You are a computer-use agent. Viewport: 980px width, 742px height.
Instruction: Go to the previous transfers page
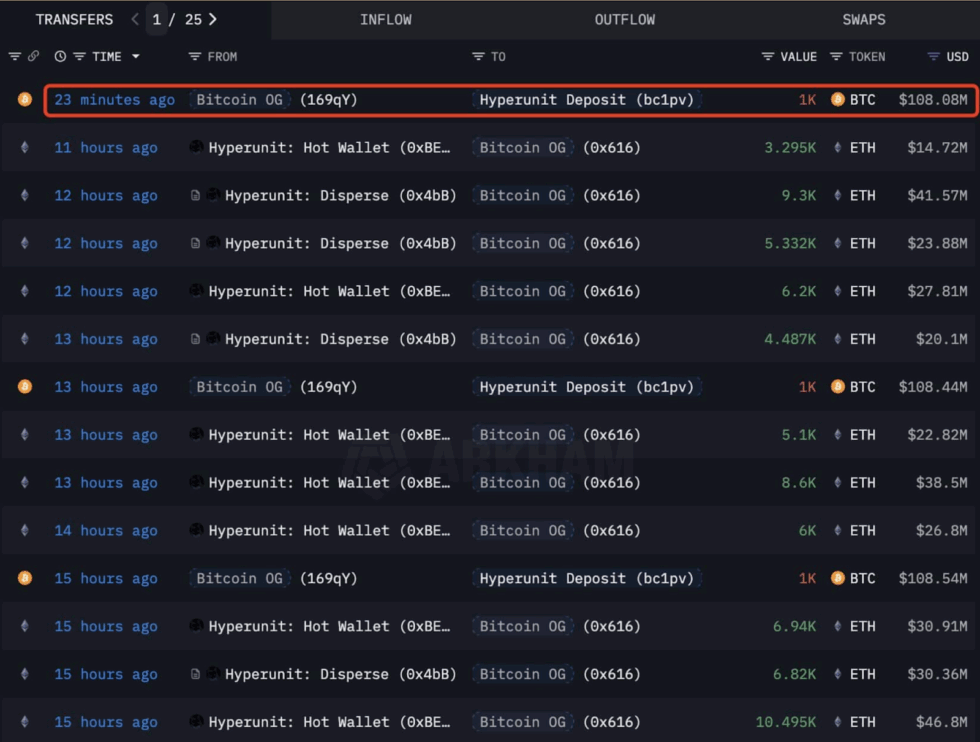135,19
